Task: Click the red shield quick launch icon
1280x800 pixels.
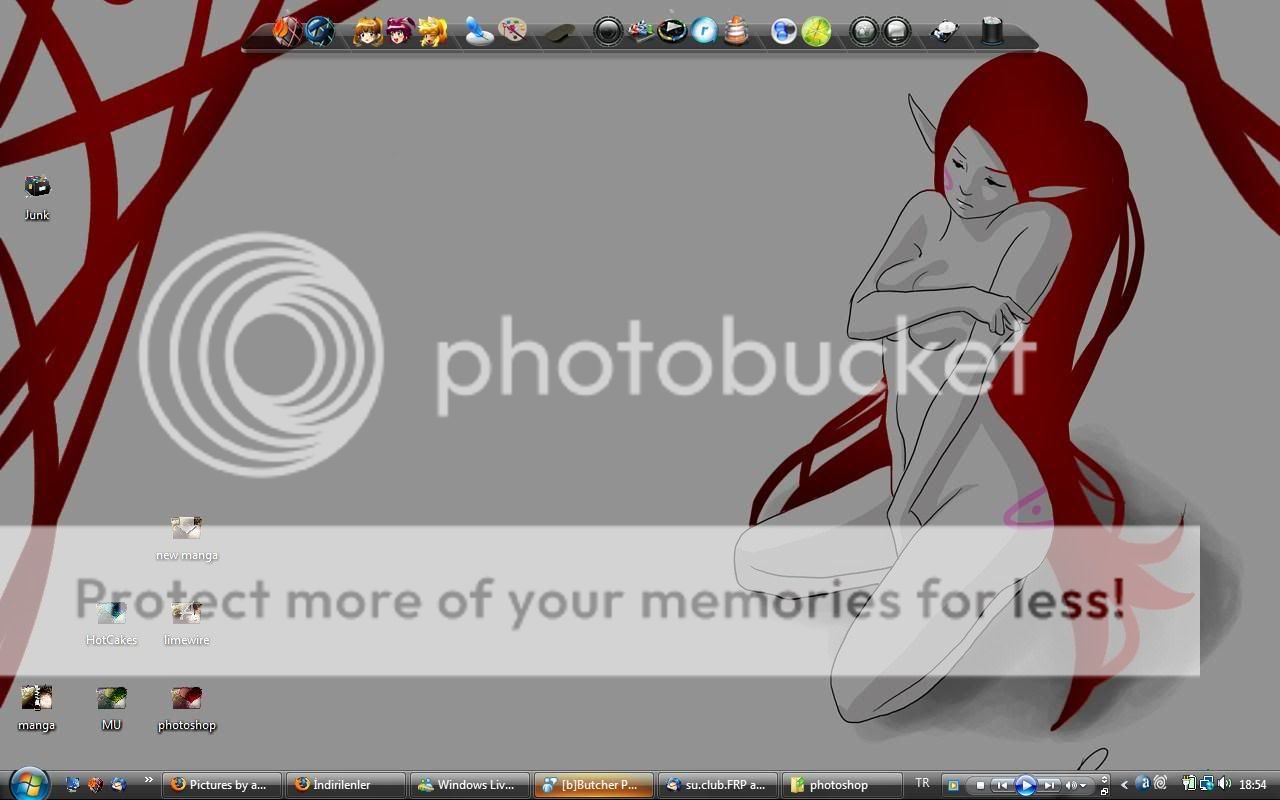Action: [x=96, y=785]
